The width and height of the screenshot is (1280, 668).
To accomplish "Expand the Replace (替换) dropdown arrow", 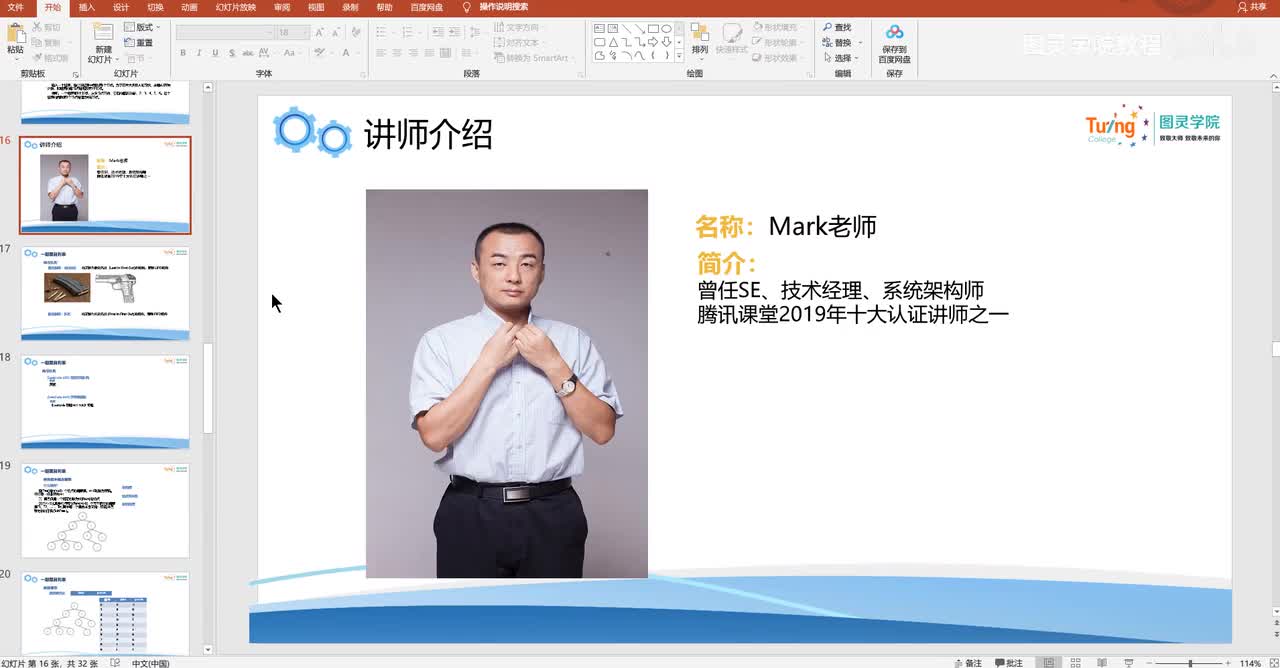I will click(x=861, y=43).
